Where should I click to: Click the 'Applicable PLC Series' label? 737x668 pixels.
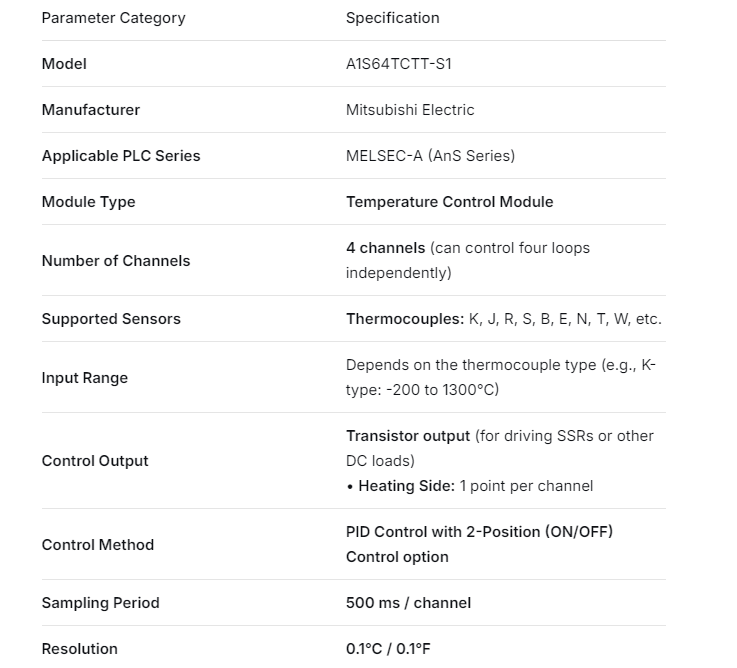click(x=120, y=156)
